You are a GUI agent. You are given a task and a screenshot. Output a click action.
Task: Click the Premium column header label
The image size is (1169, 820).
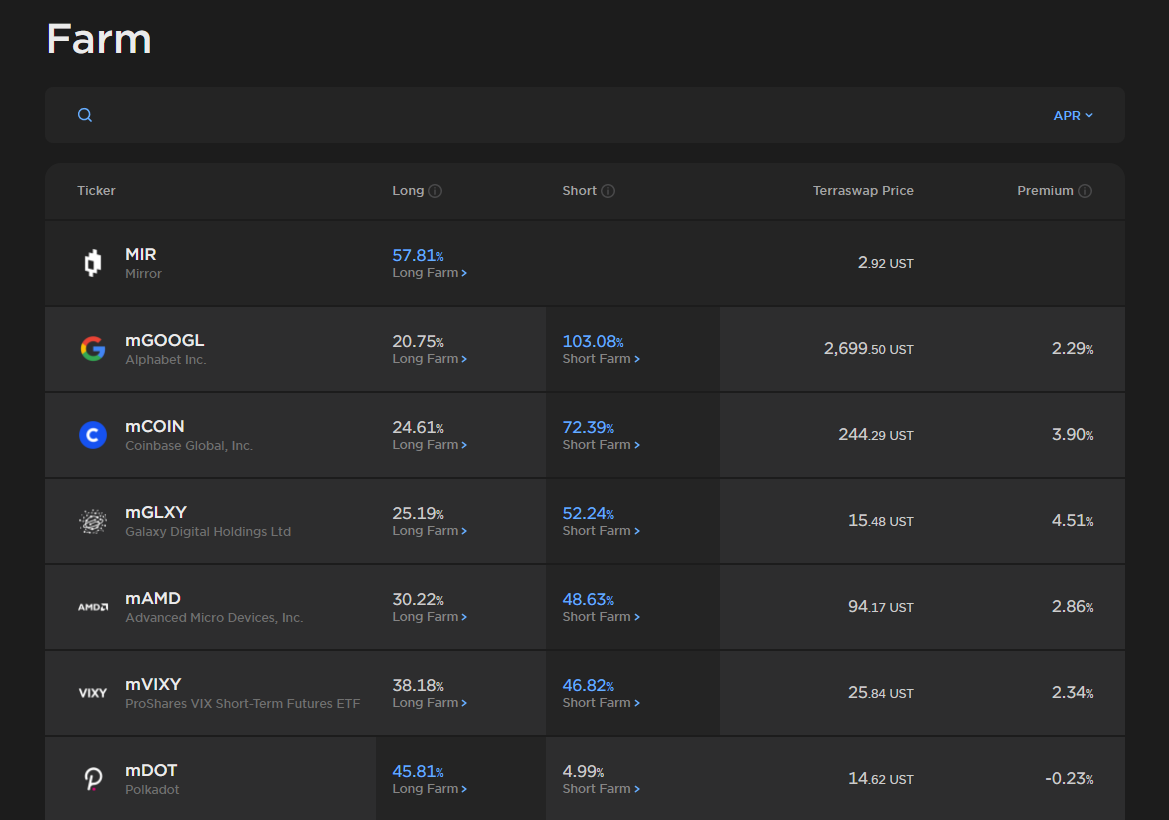(1045, 191)
